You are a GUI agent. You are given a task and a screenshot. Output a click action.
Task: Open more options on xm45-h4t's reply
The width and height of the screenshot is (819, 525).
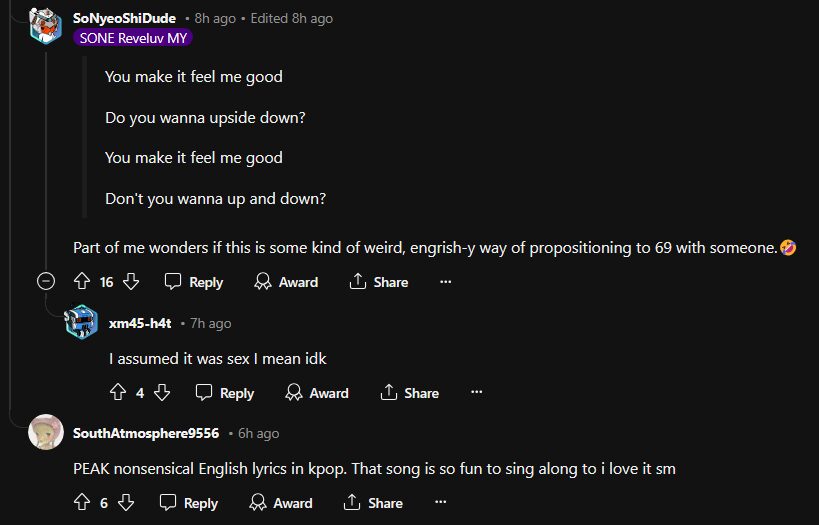coord(477,393)
